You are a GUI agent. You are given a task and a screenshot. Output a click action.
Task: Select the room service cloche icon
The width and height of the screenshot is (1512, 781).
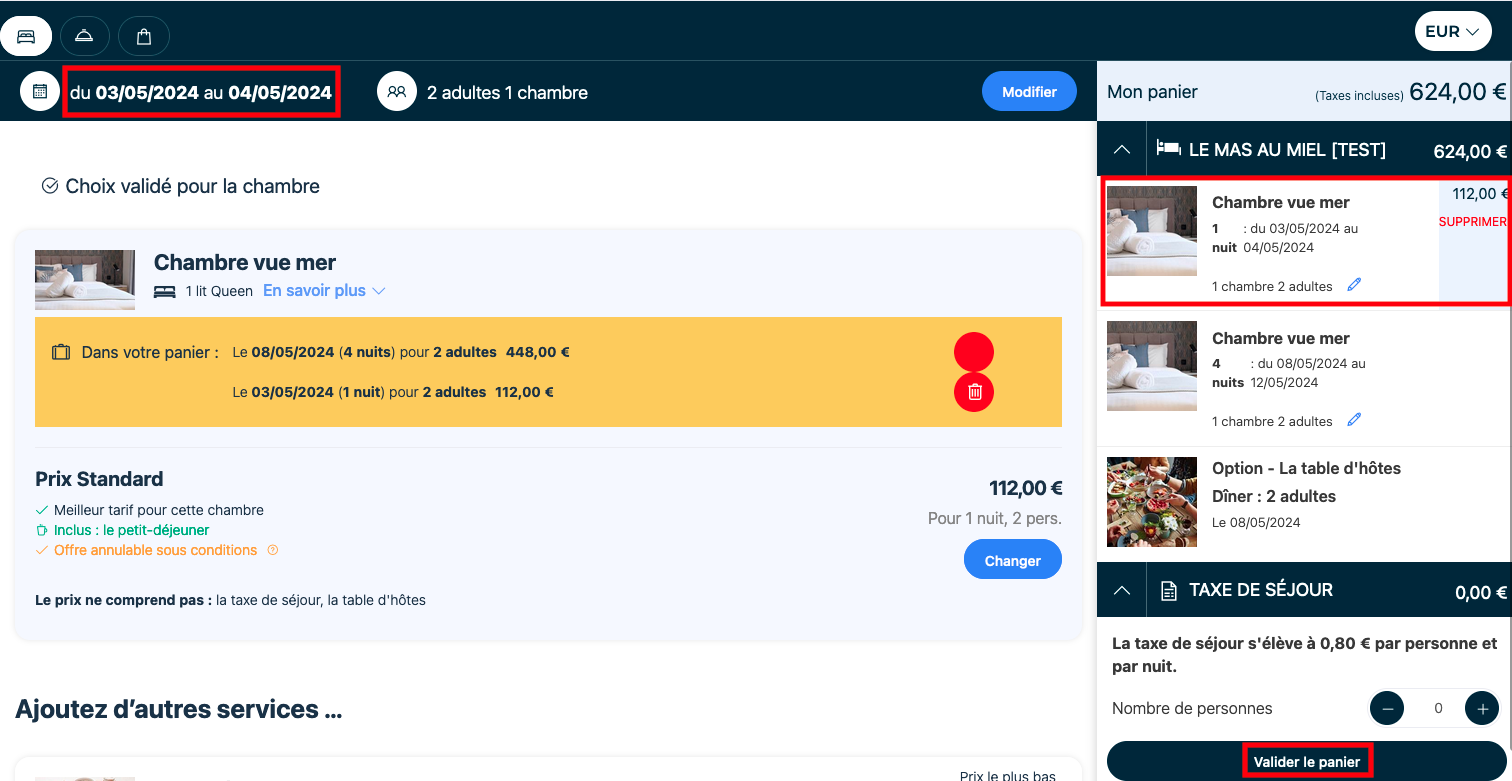[85, 36]
